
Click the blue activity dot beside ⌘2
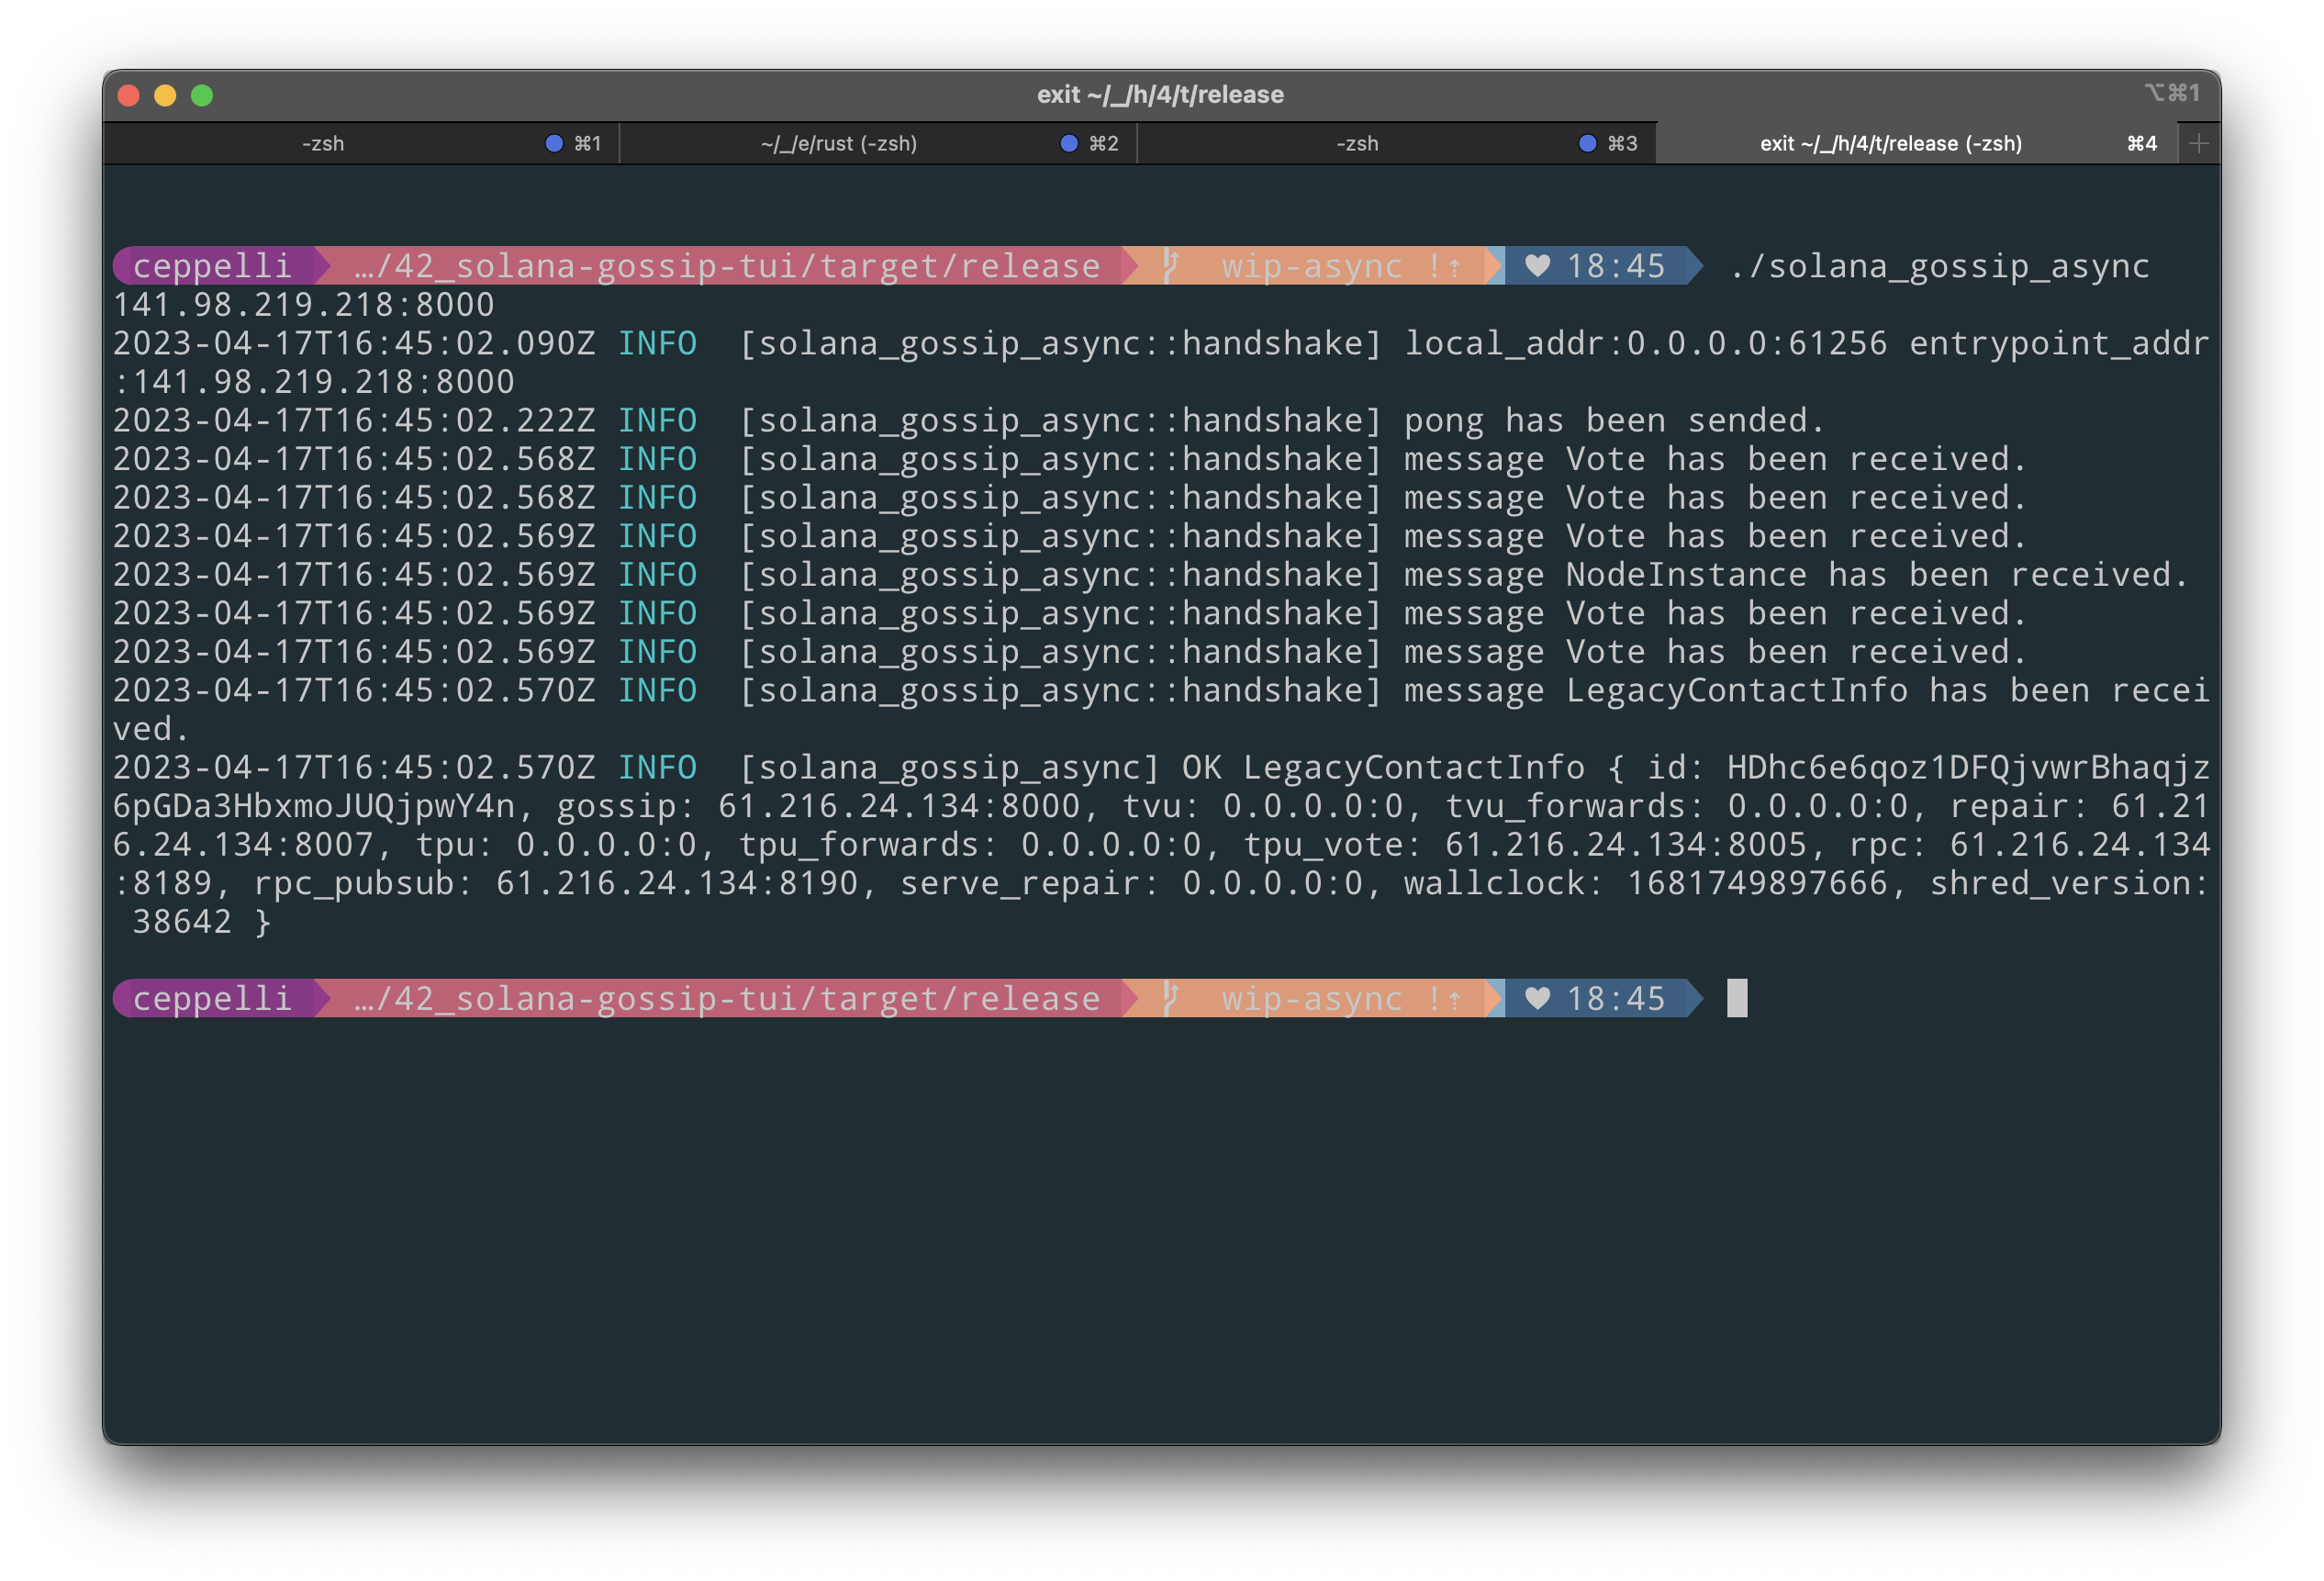[1069, 144]
